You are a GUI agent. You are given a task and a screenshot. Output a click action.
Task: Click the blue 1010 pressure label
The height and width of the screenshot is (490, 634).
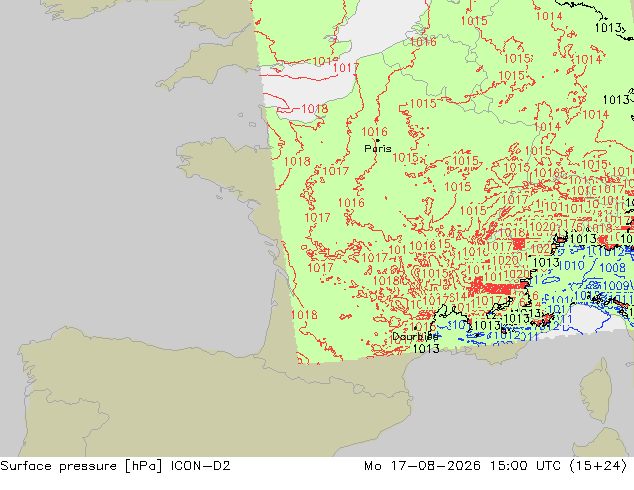point(571,266)
